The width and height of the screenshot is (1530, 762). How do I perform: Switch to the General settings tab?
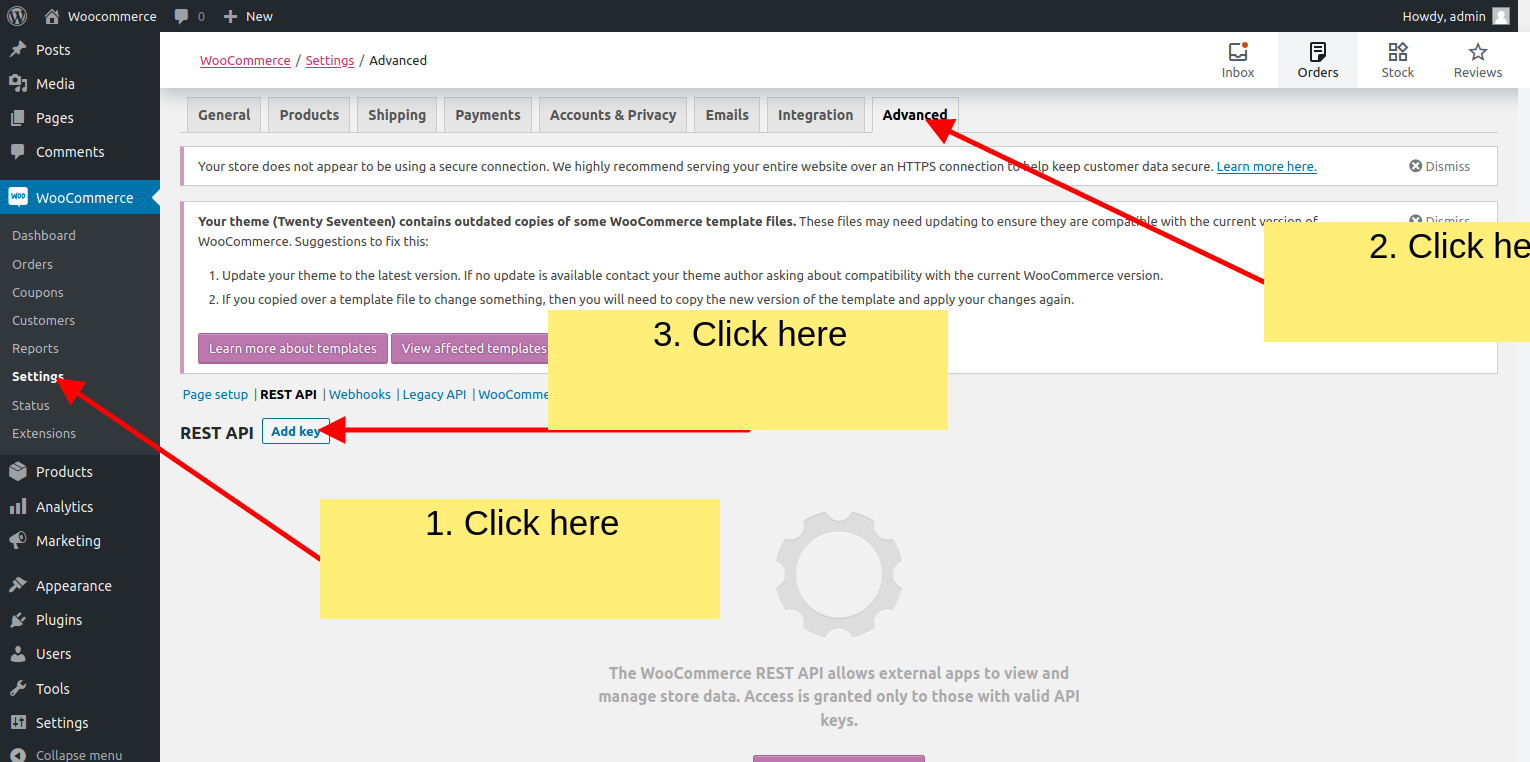click(224, 115)
